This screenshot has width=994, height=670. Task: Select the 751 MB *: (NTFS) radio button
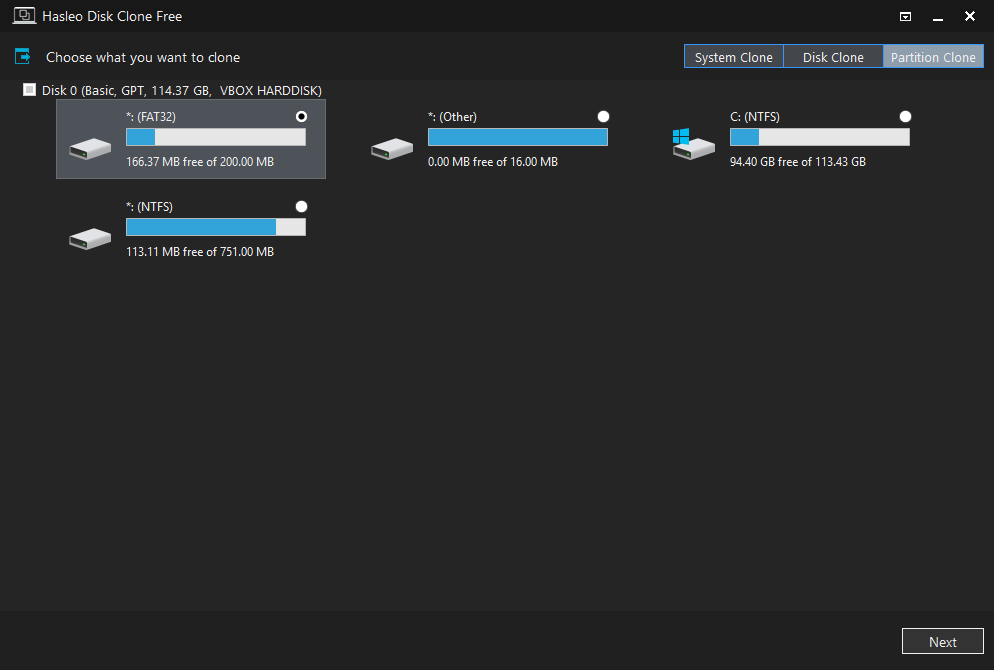[x=301, y=207]
